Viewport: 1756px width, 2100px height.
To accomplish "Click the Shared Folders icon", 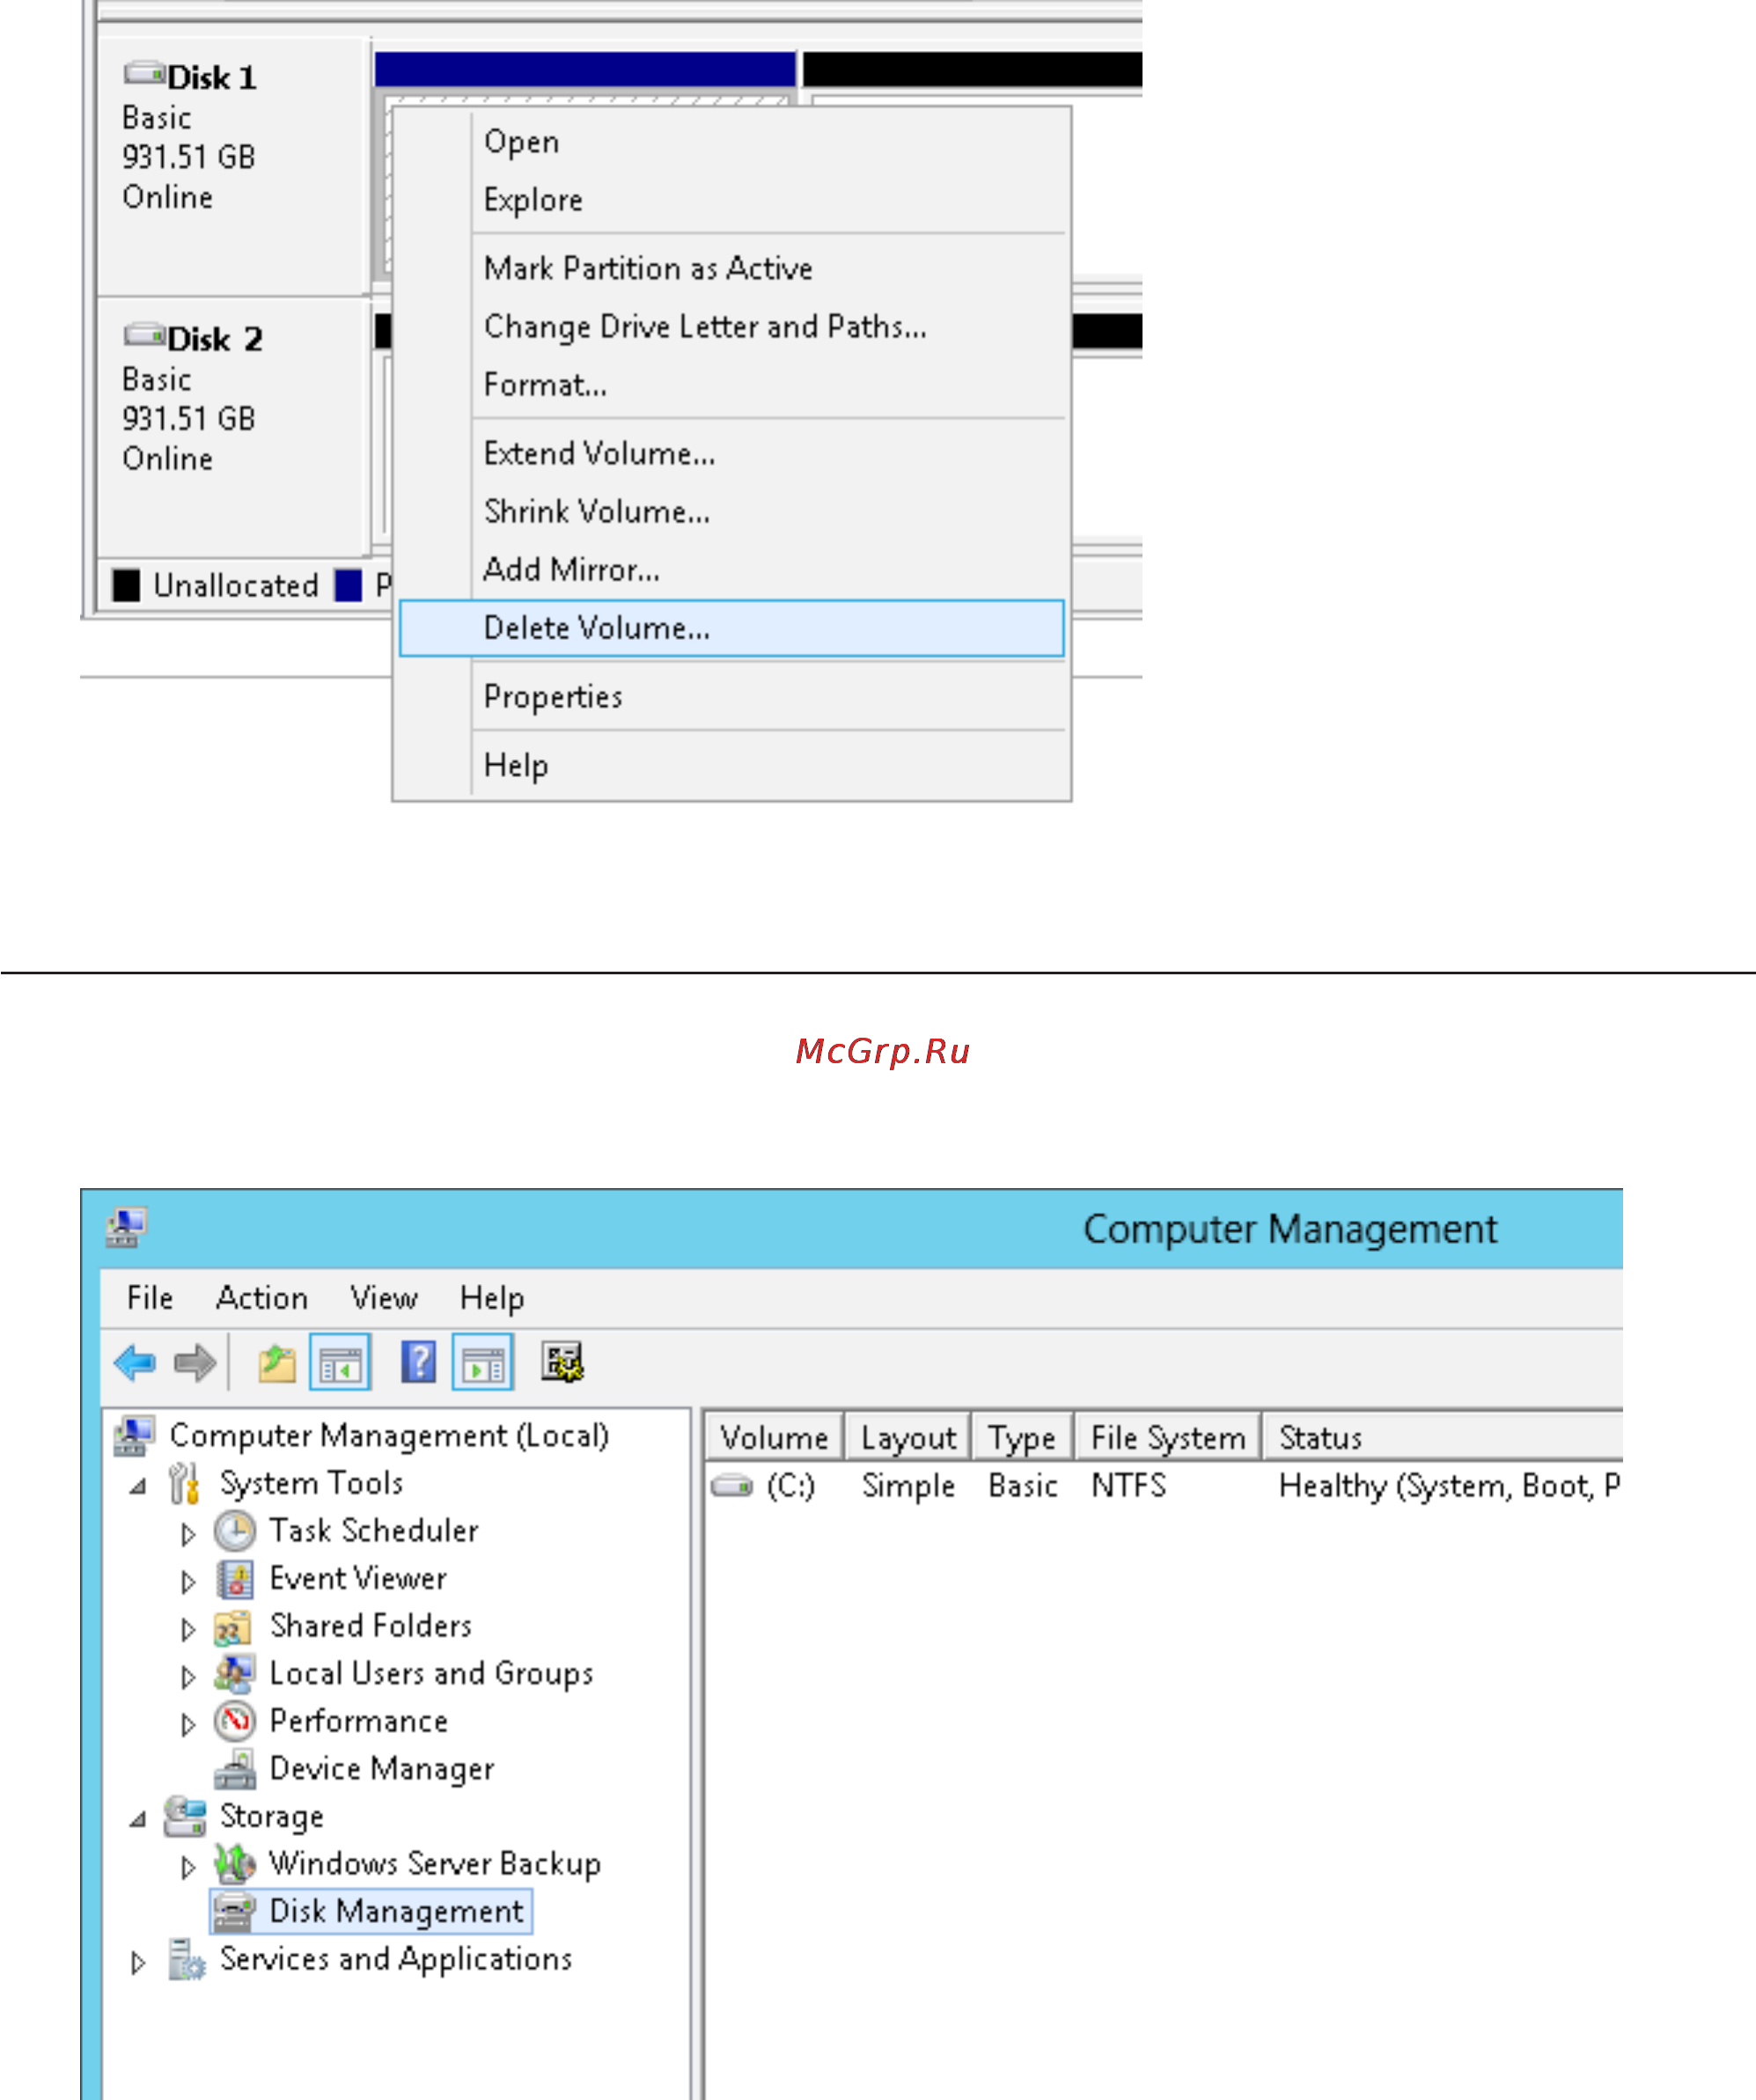I will (233, 1628).
